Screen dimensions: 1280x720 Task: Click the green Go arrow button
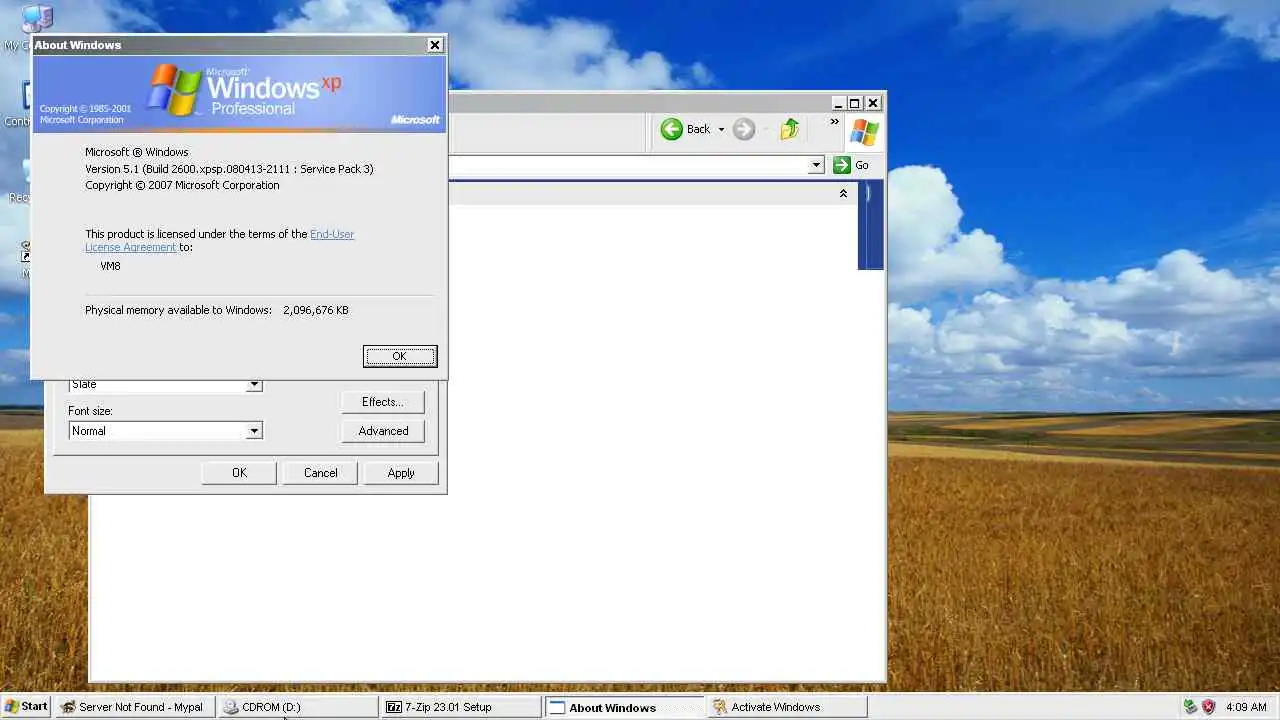pos(842,165)
